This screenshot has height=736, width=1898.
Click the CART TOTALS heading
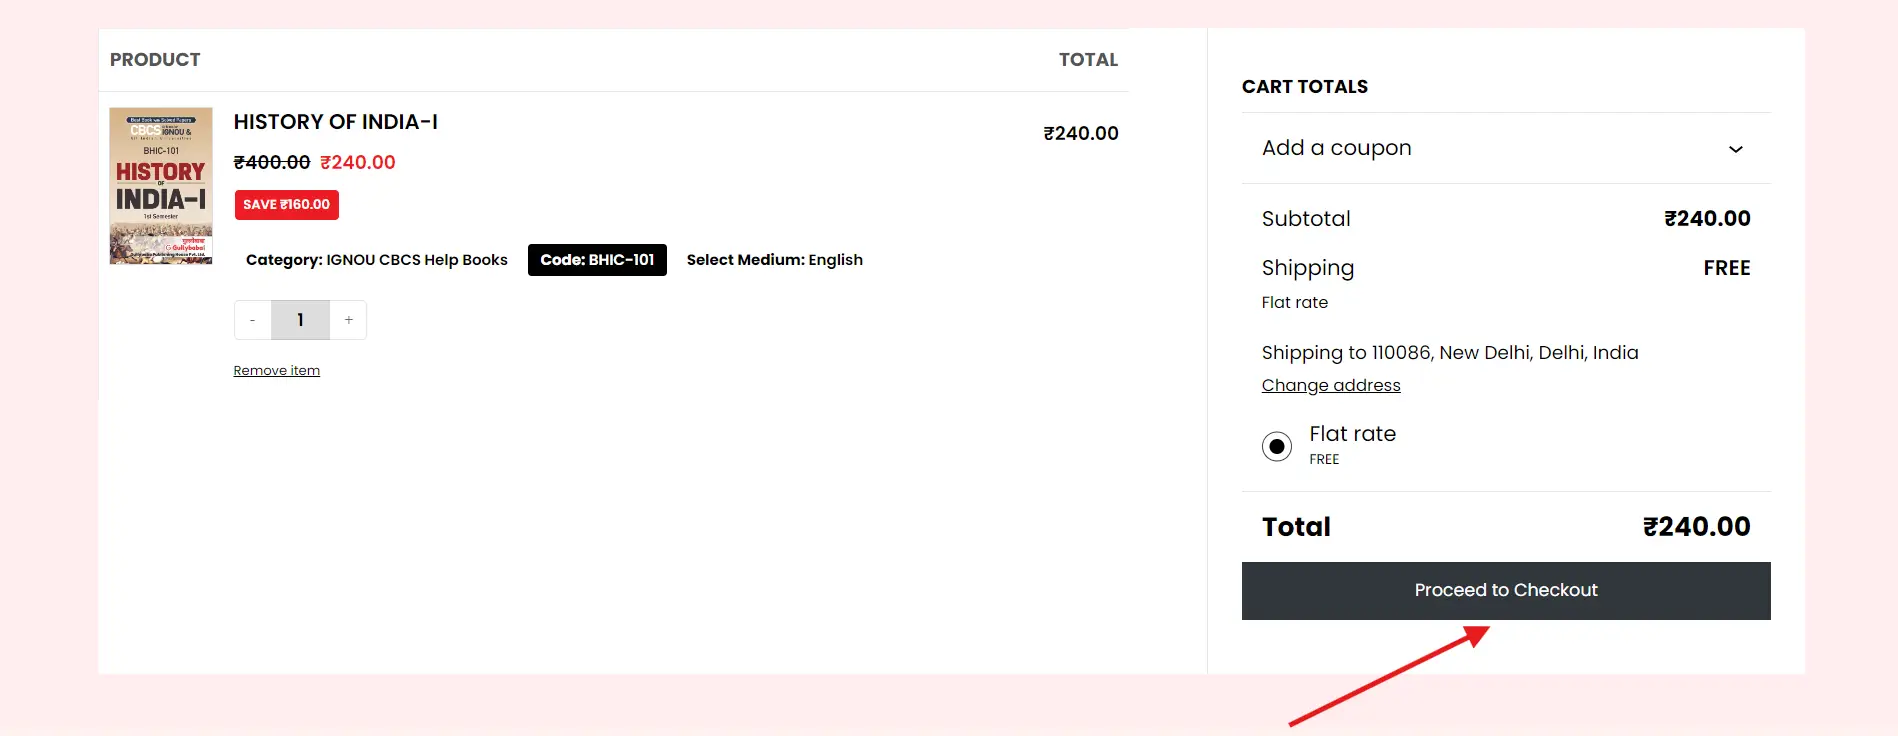(x=1305, y=87)
